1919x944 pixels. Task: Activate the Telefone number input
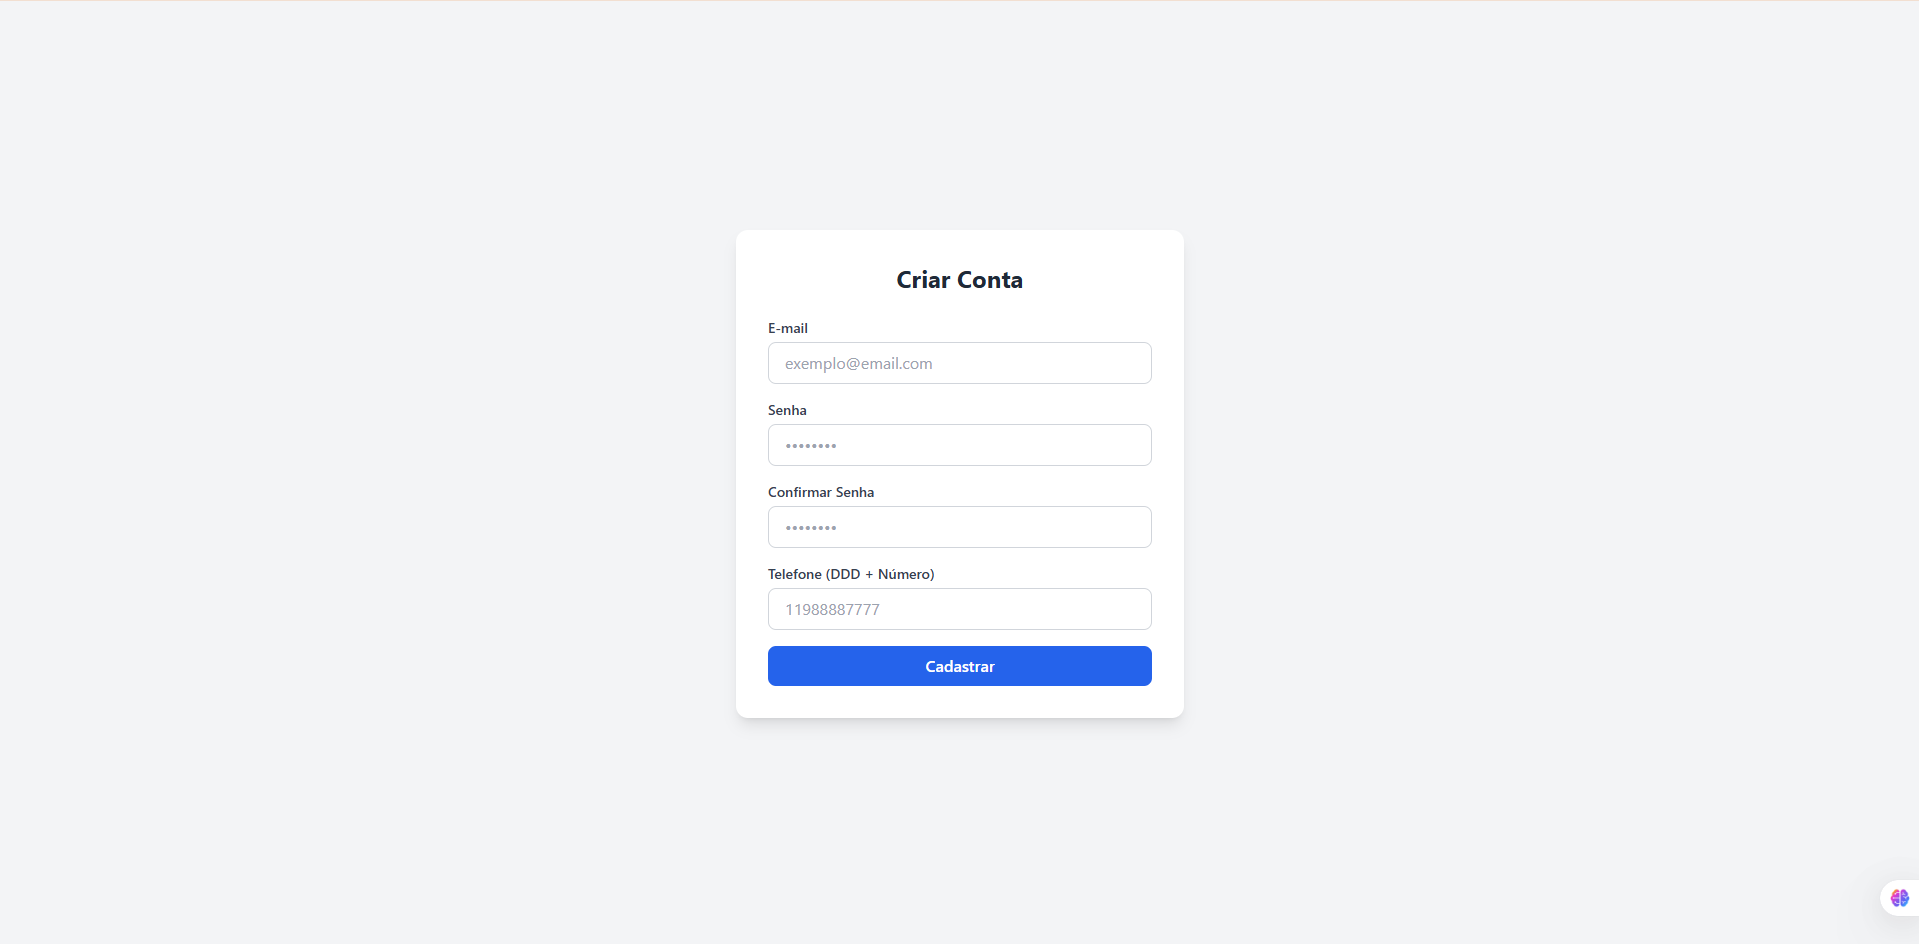pyautogui.click(x=959, y=609)
